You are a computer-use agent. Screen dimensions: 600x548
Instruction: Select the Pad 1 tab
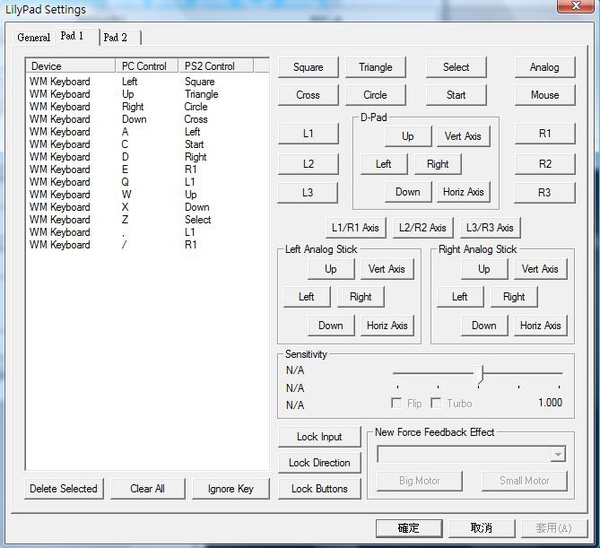point(72,36)
